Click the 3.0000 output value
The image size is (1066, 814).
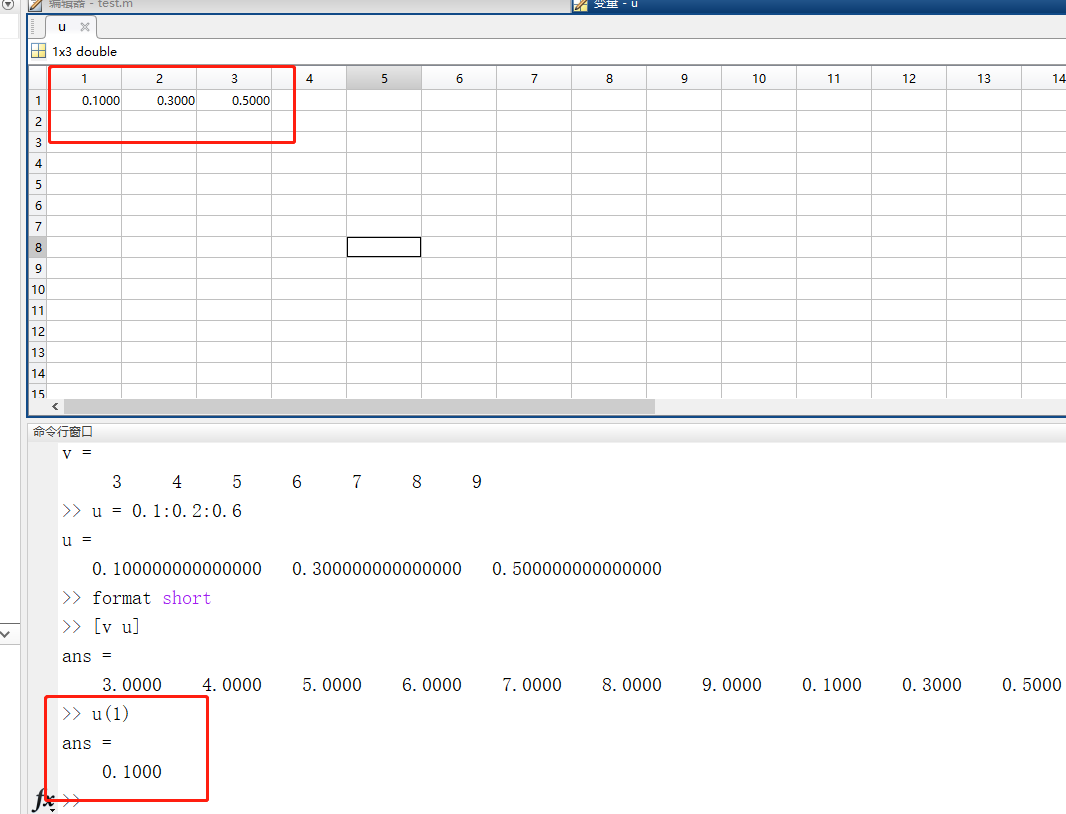coord(132,685)
